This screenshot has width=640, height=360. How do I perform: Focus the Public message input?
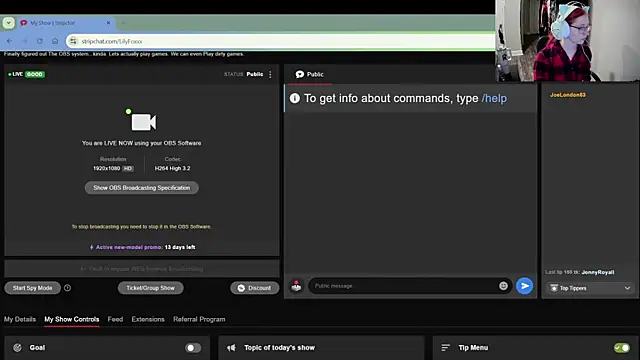[x=404, y=286]
